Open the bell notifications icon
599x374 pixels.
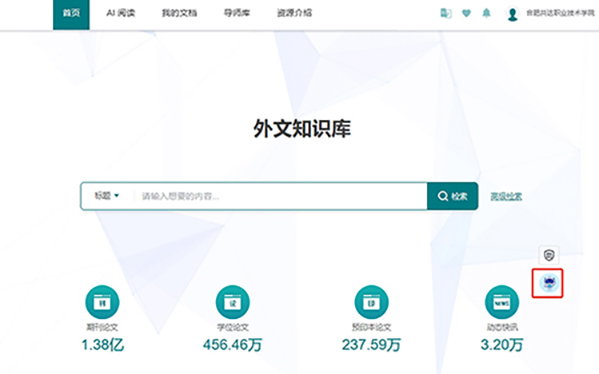(486, 13)
